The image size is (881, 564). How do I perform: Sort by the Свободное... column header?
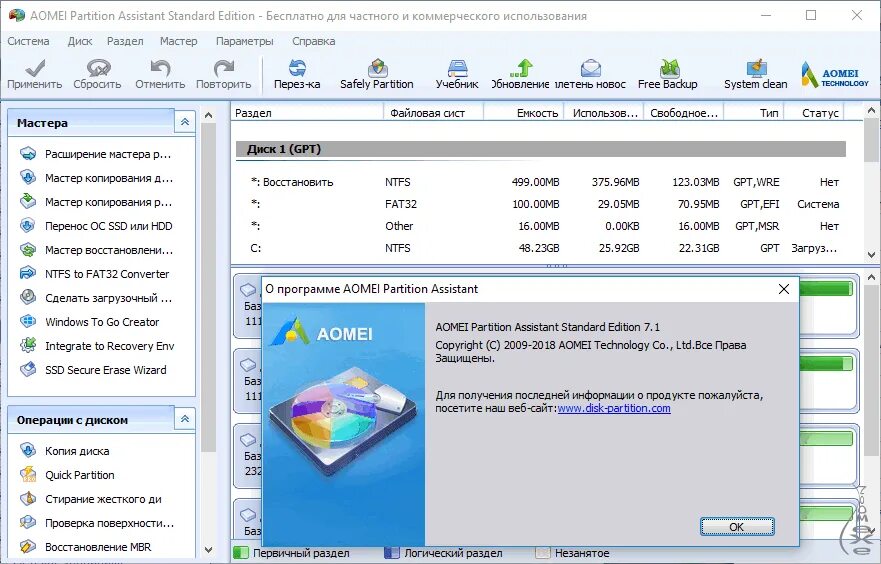pyautogui.click(x=684, y=113)
